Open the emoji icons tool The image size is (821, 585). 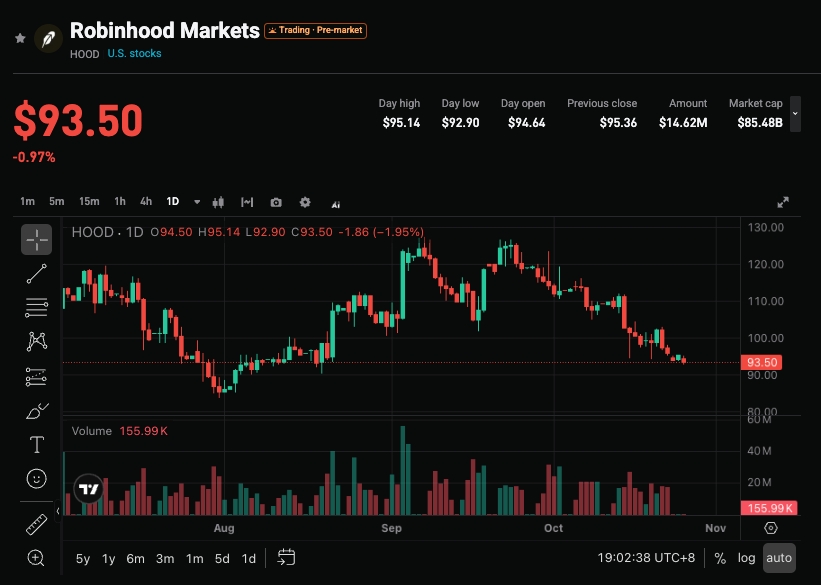pos(37,478)
